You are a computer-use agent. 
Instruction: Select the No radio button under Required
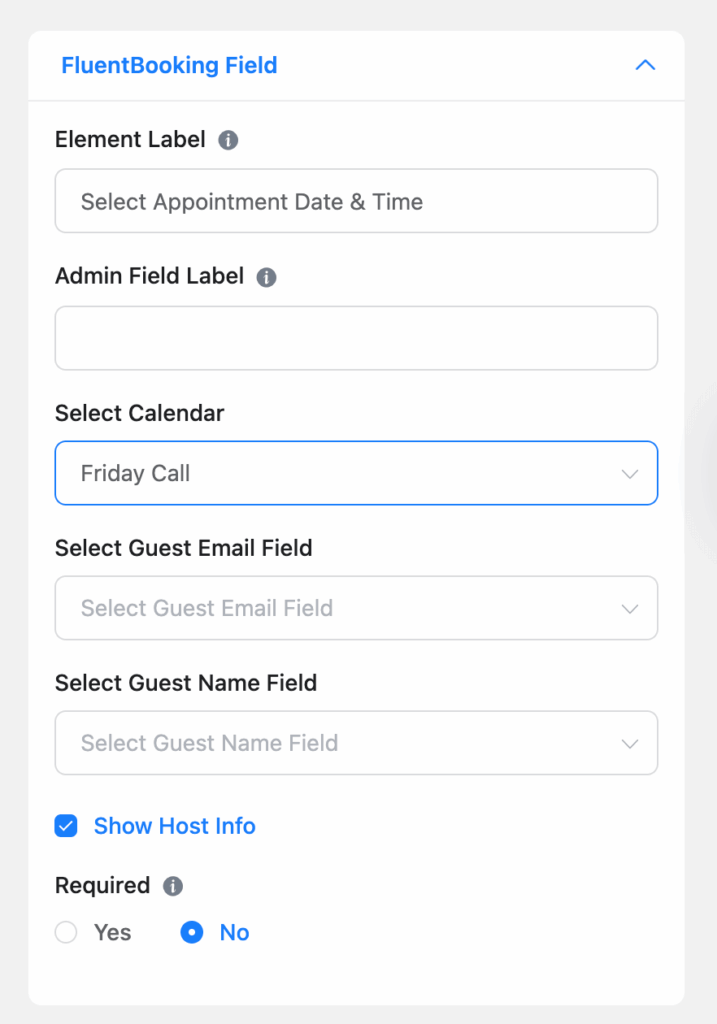click(191, 932)
